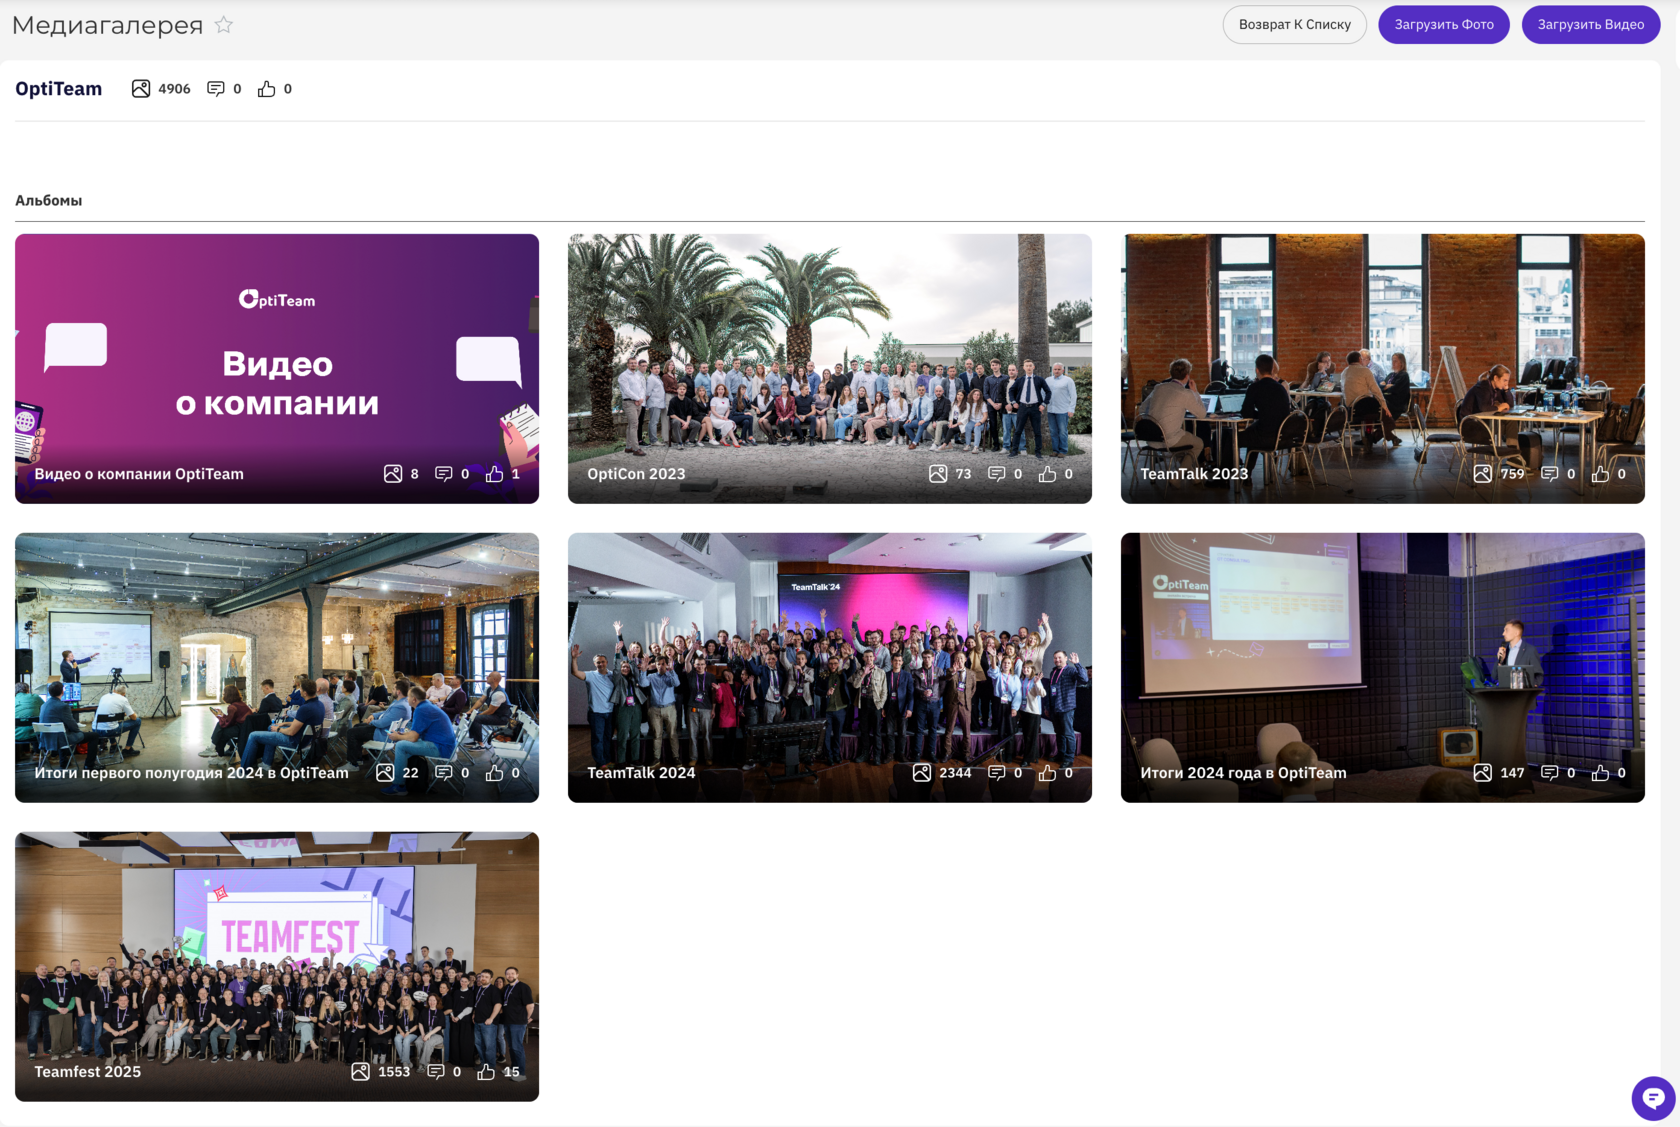Click photo count icon on Teamfest 2025
The width and height of the screenshot is (1680, 1127).
(361, 1072)
